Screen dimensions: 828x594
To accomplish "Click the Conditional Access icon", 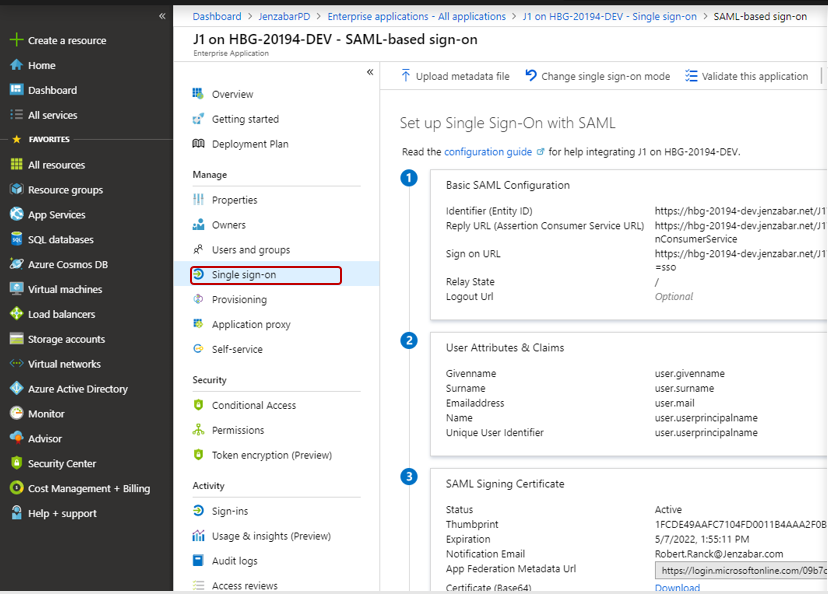I will click(x=199, y=405).
